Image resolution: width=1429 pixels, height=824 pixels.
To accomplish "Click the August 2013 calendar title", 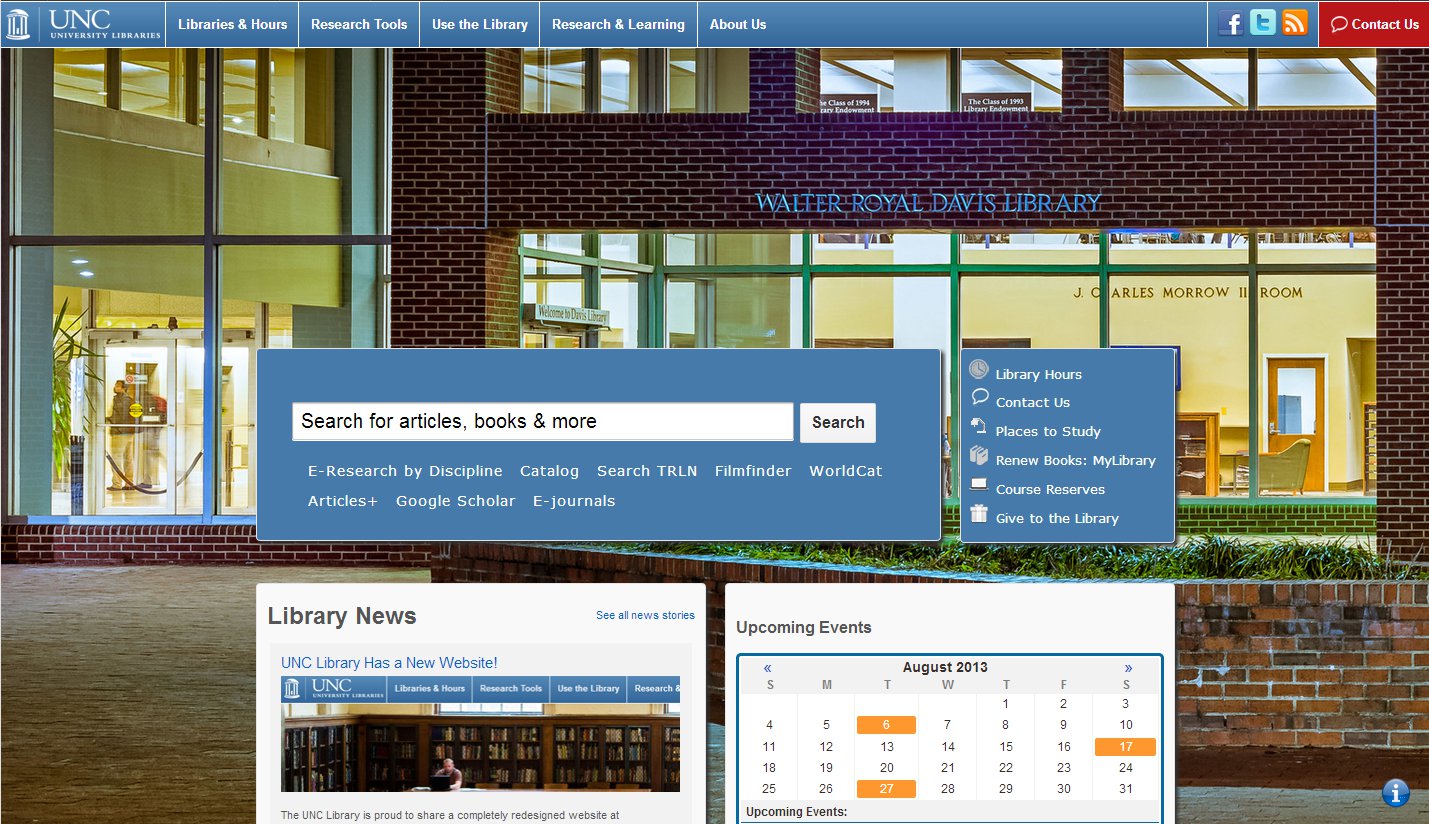I will [945, 667].
